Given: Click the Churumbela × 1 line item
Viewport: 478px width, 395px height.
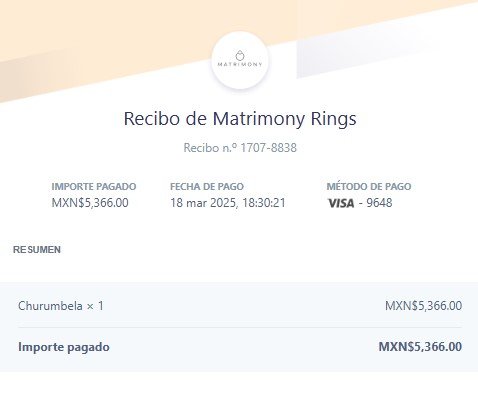Looking at the screenshot, I should tap(61, 306).
